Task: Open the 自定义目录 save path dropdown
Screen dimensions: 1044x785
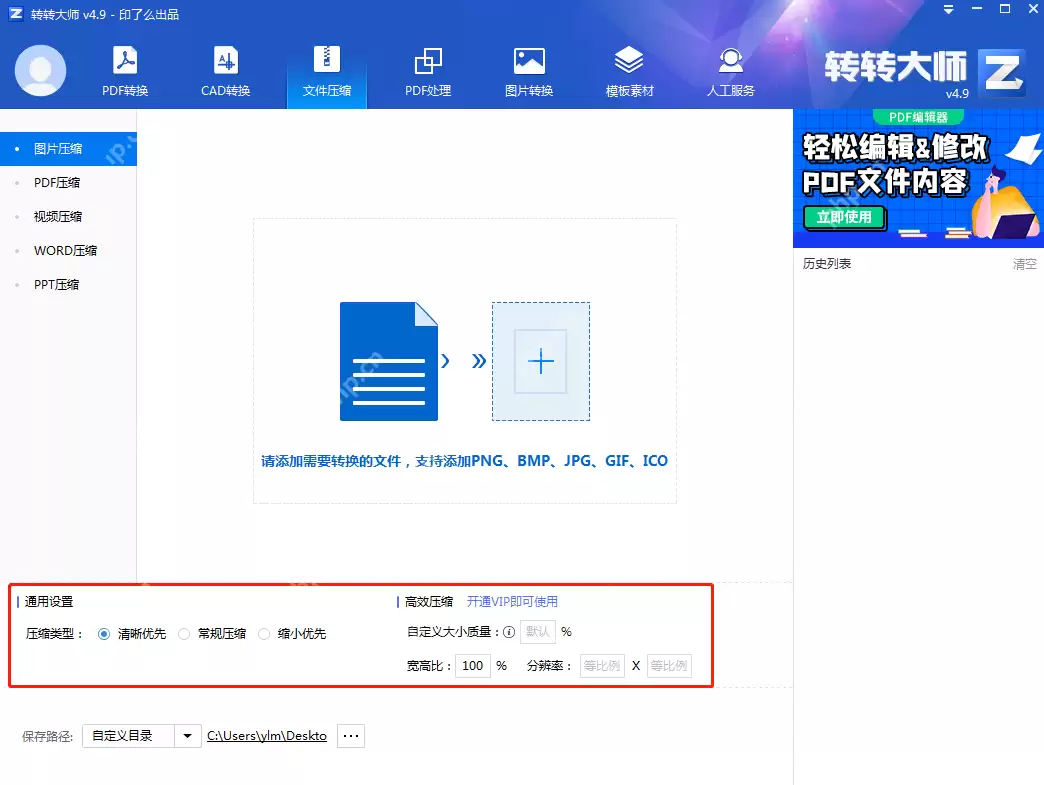Action: coord(187,735)
